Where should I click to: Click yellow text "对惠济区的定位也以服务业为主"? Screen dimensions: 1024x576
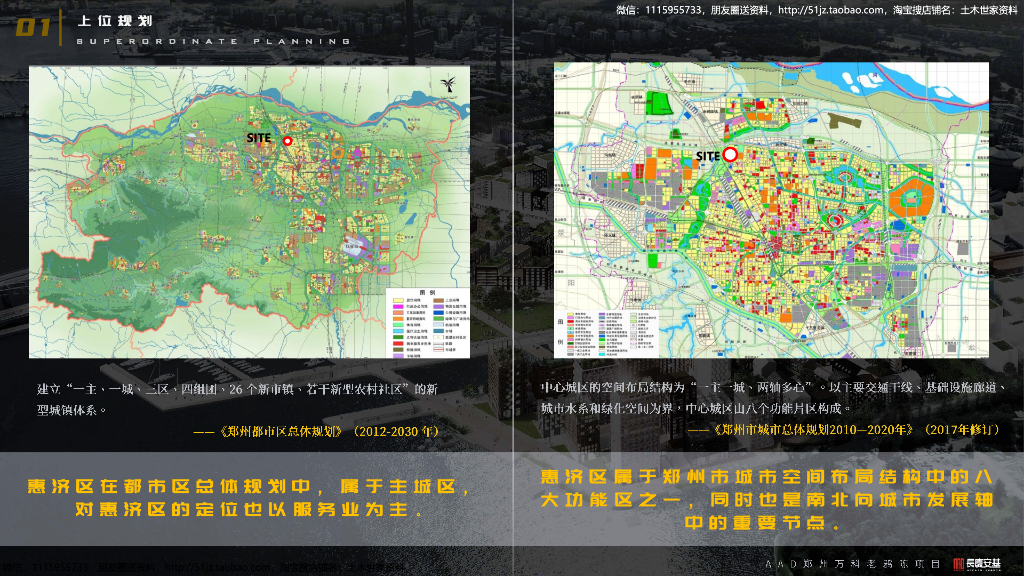click(251, 509)
